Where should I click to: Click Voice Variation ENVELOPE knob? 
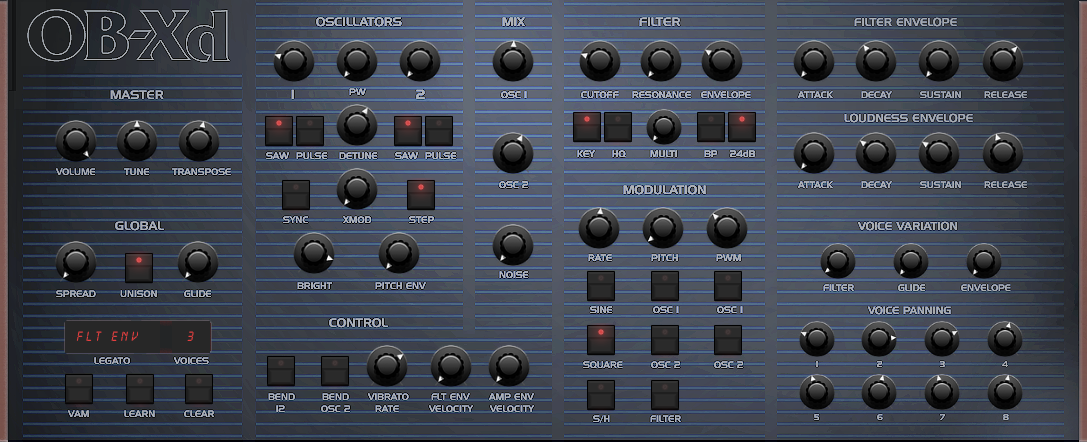tap(984, 261)
